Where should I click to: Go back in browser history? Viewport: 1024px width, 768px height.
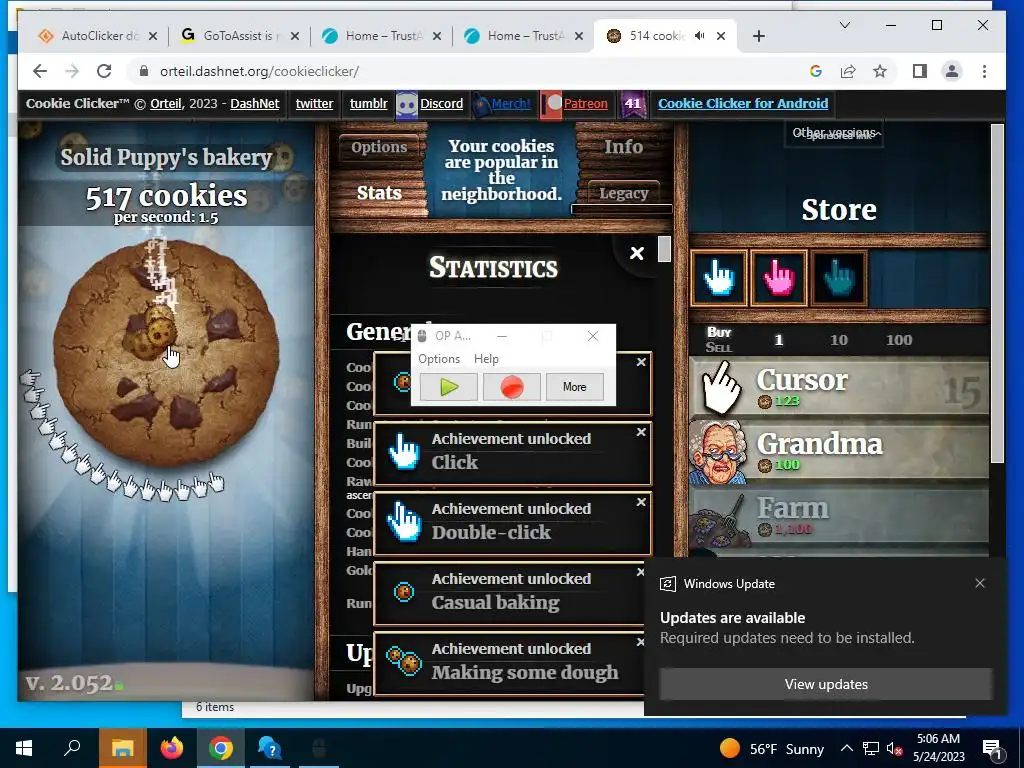pyautogui.click(x=40, y=71)
